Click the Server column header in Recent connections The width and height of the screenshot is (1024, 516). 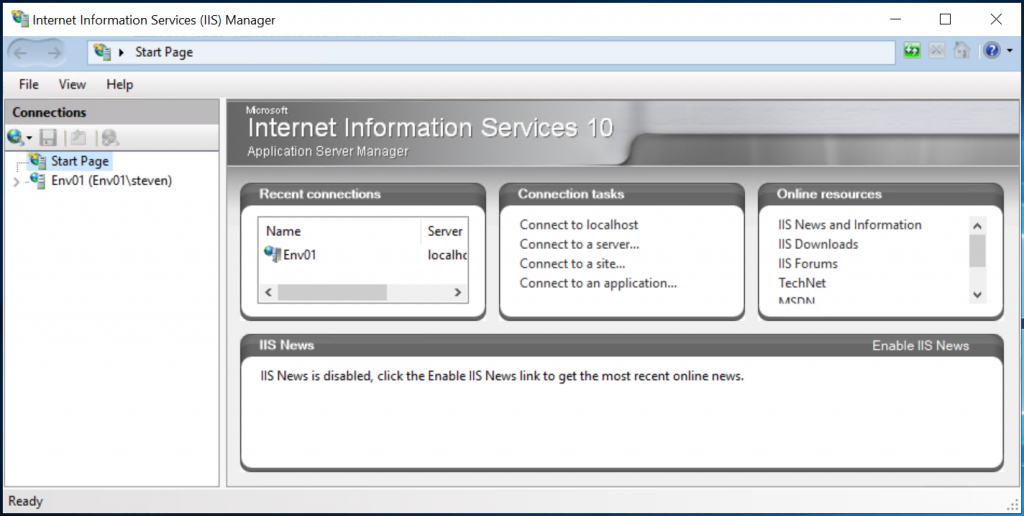tap(445, 231)
